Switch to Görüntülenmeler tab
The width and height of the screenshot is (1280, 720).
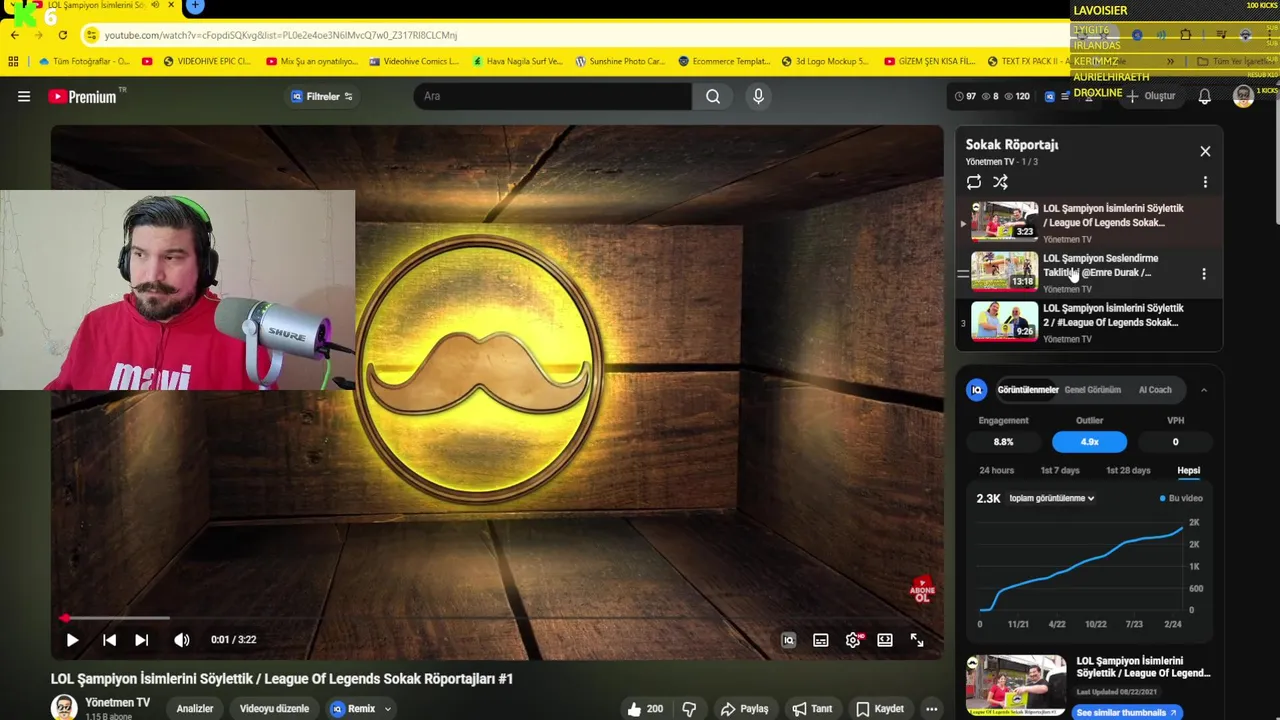coord(1027,390)
